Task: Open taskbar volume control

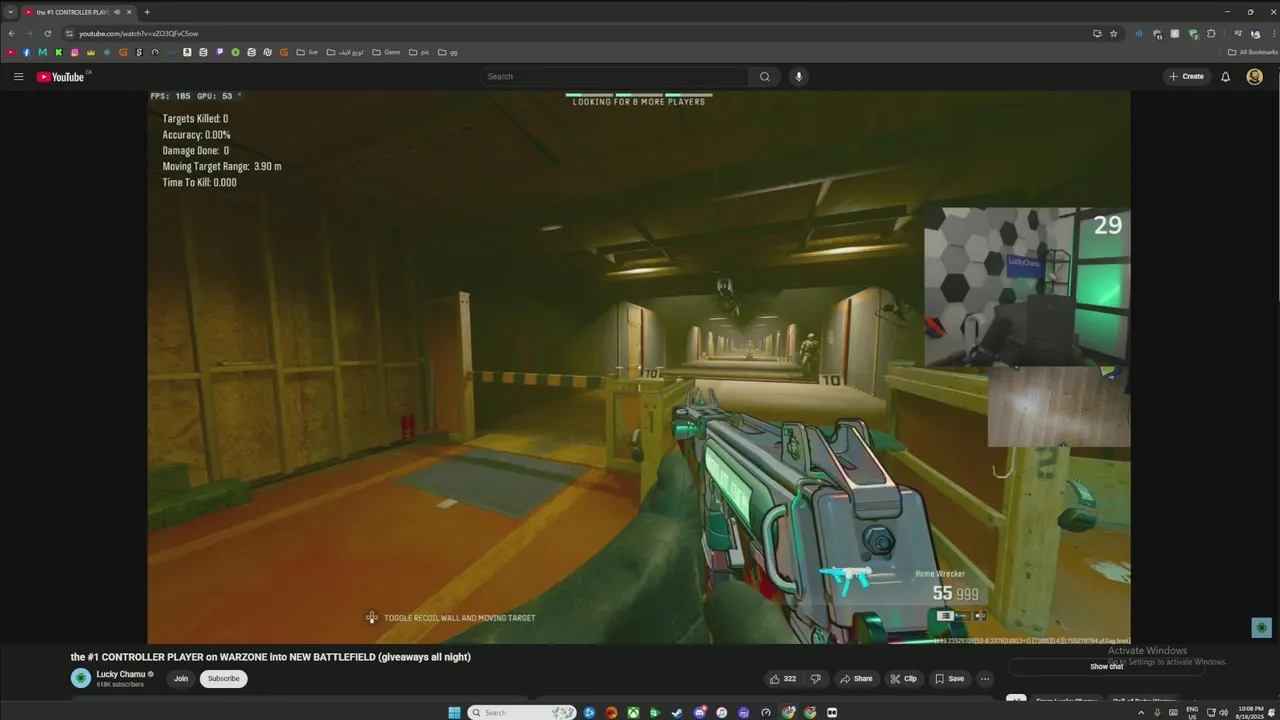Action: tap(1223, 712)
